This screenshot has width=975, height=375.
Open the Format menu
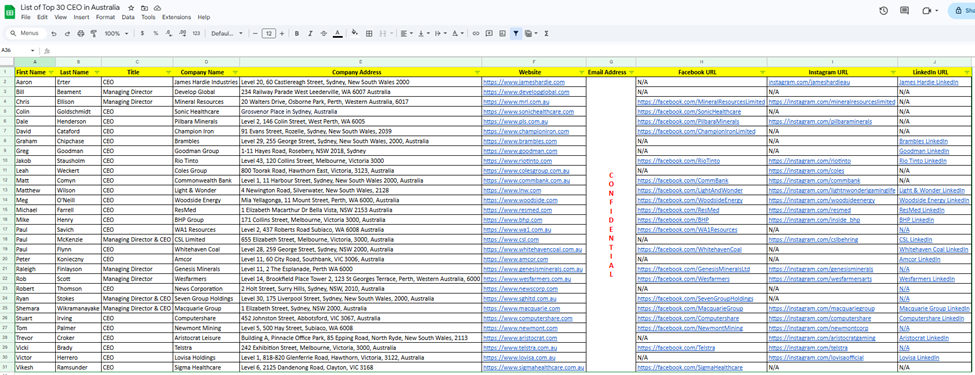pos(106,17)
